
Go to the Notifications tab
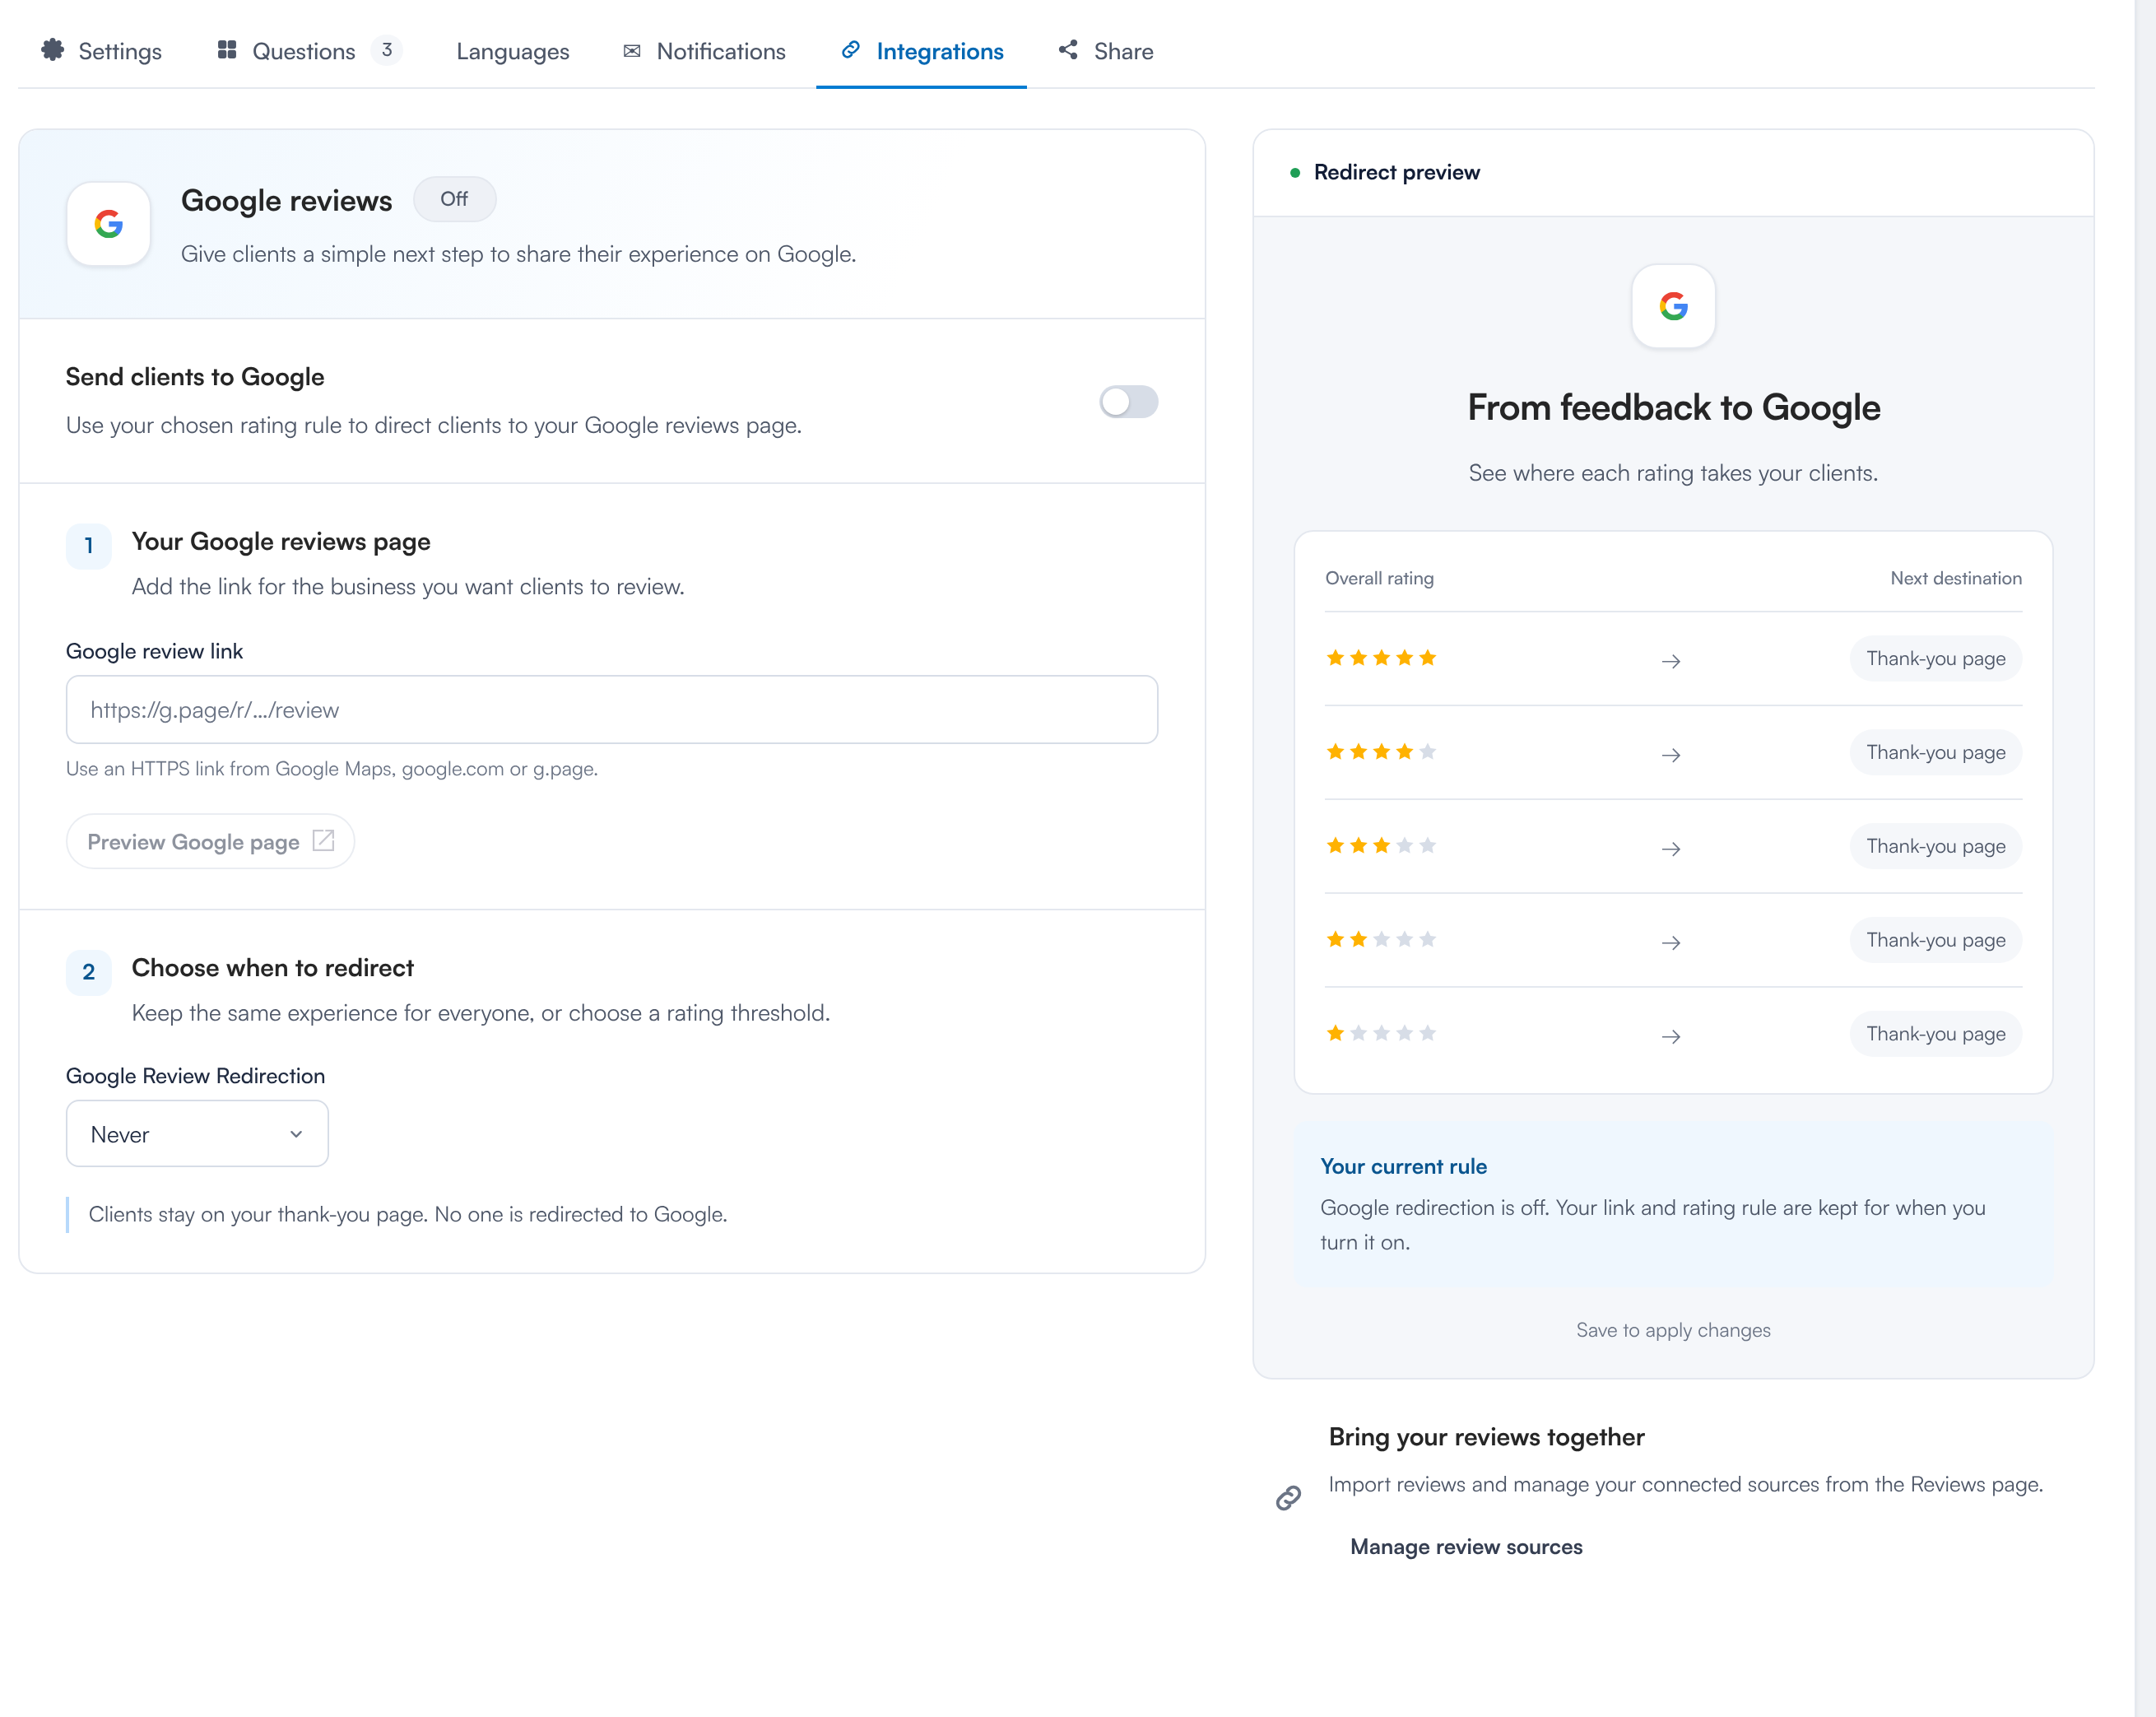point(704,51)
